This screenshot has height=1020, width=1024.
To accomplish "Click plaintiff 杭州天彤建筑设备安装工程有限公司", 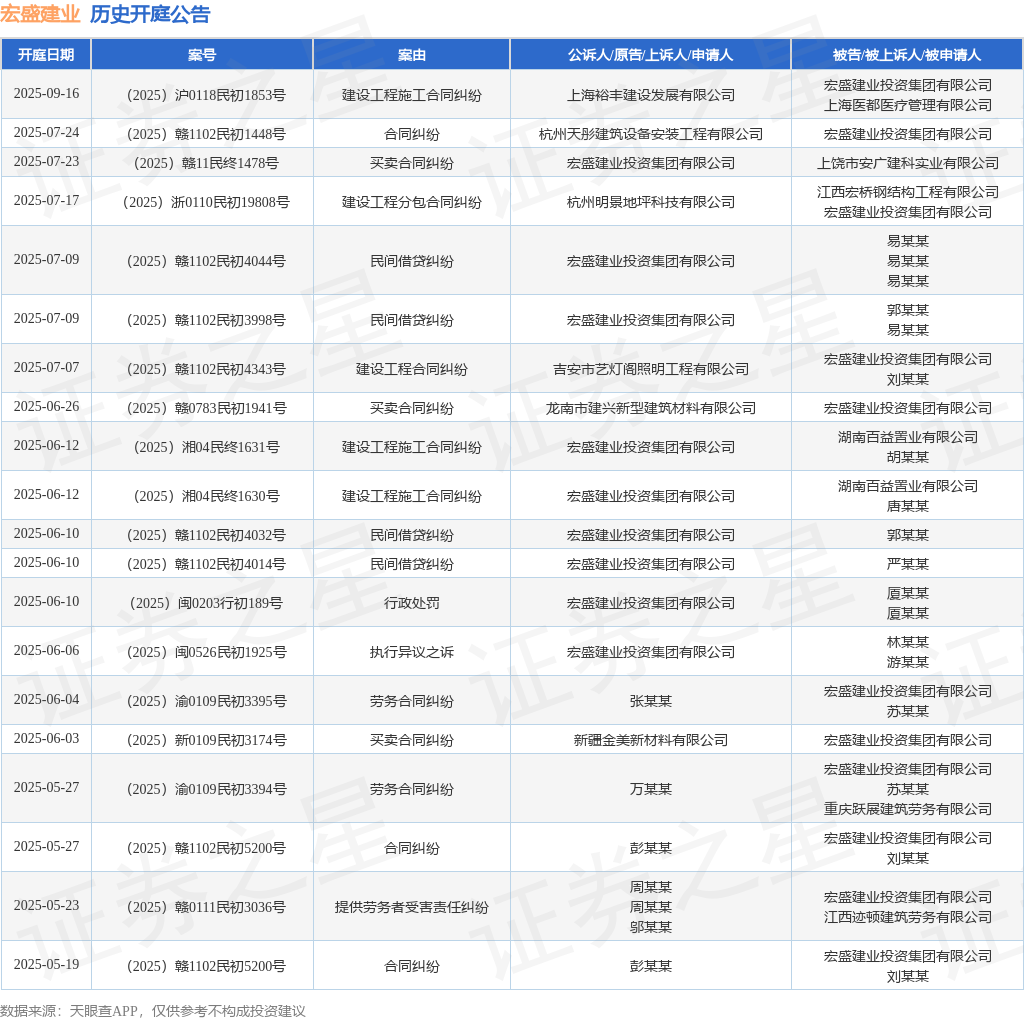I will click(x=650, y=135).
